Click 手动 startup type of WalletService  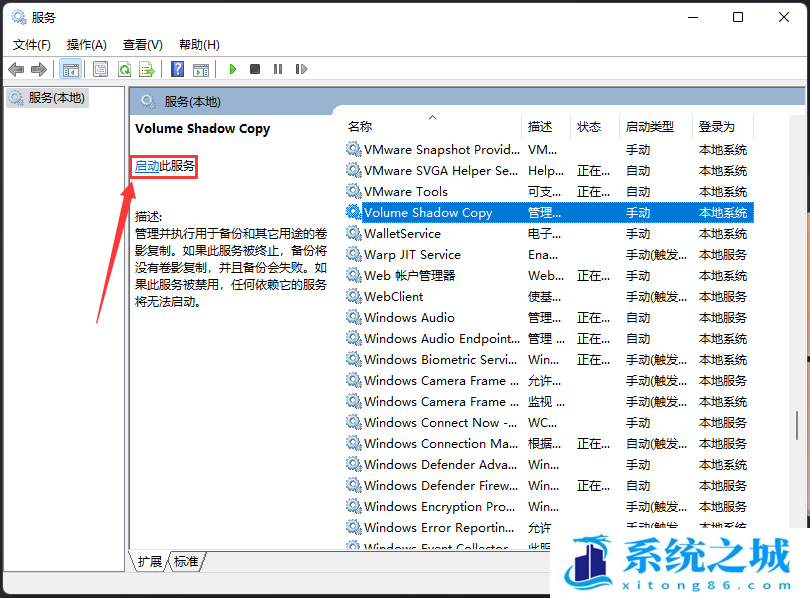point(638,233)
